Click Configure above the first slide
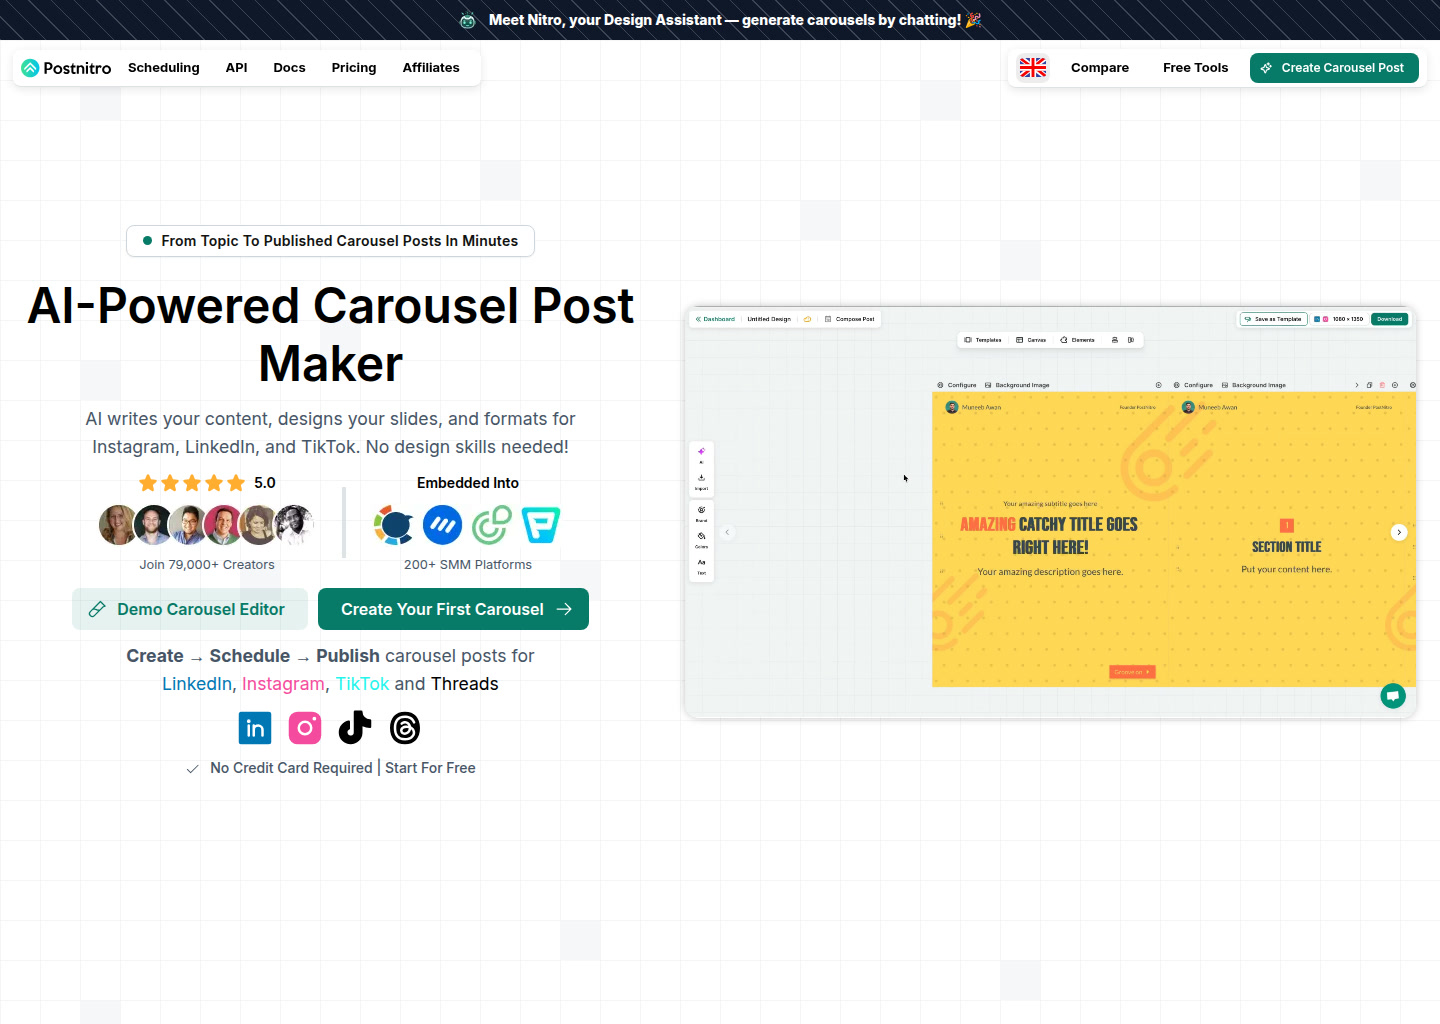1440x1024 pixels. 957,385
